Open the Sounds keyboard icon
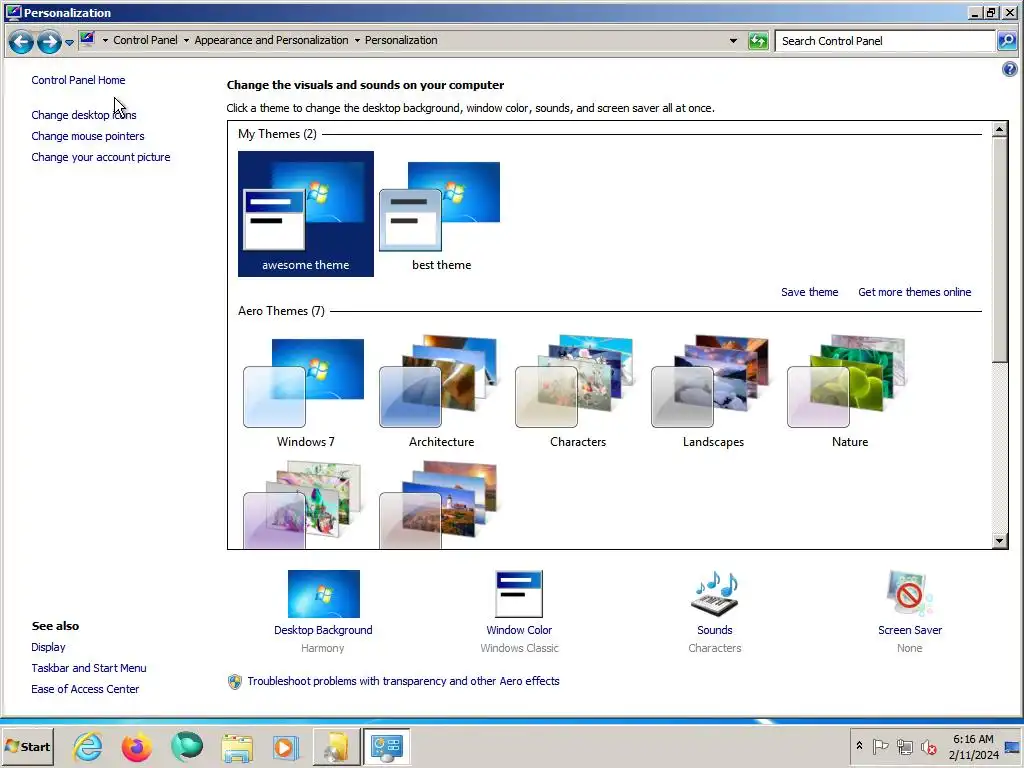The image size is (1024, 768). pos(714,594)
